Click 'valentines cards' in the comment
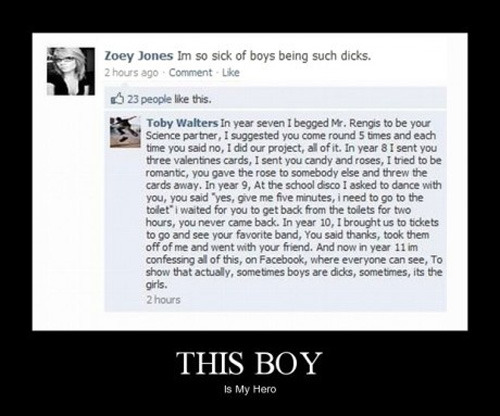The height and width of the screenshot is (416, 500). 207,161
